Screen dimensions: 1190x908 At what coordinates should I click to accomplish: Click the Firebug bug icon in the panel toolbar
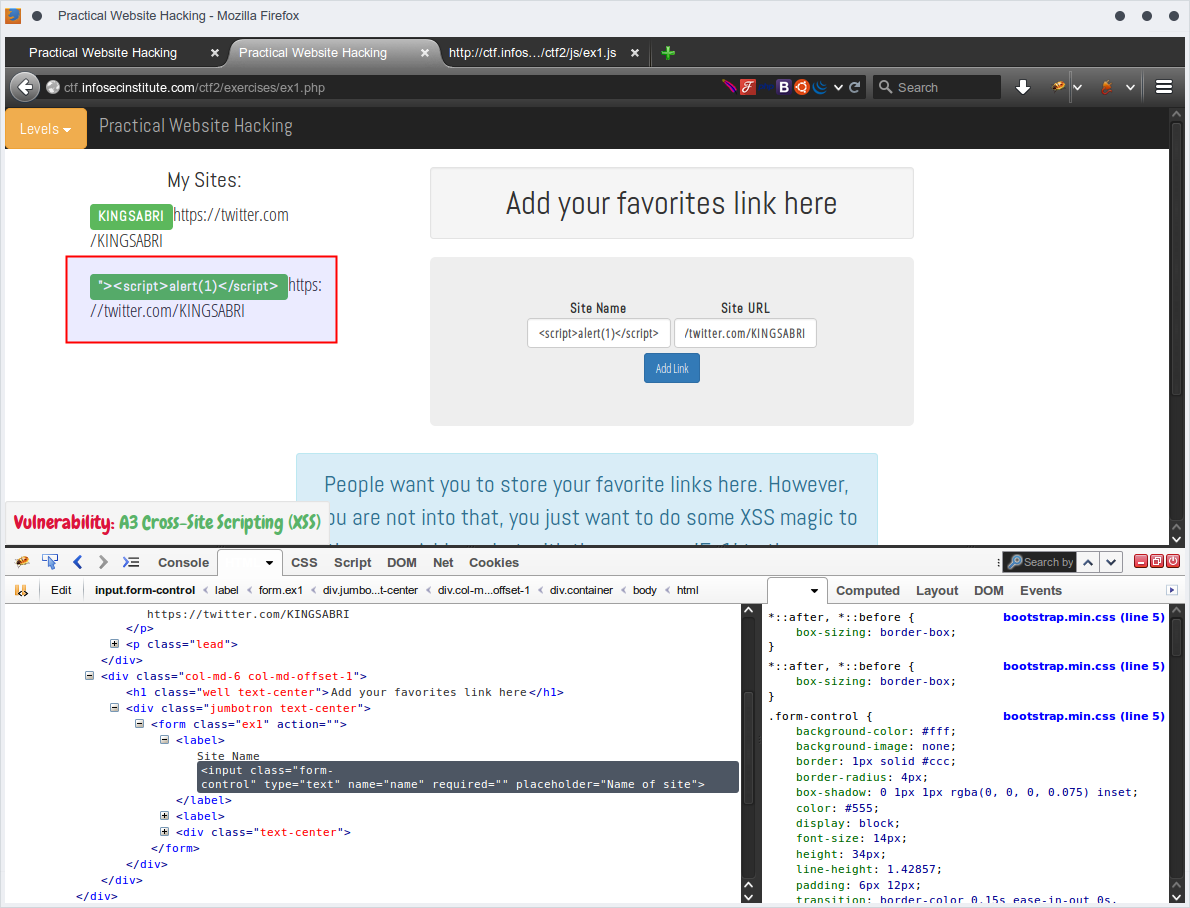pos(22,562)
